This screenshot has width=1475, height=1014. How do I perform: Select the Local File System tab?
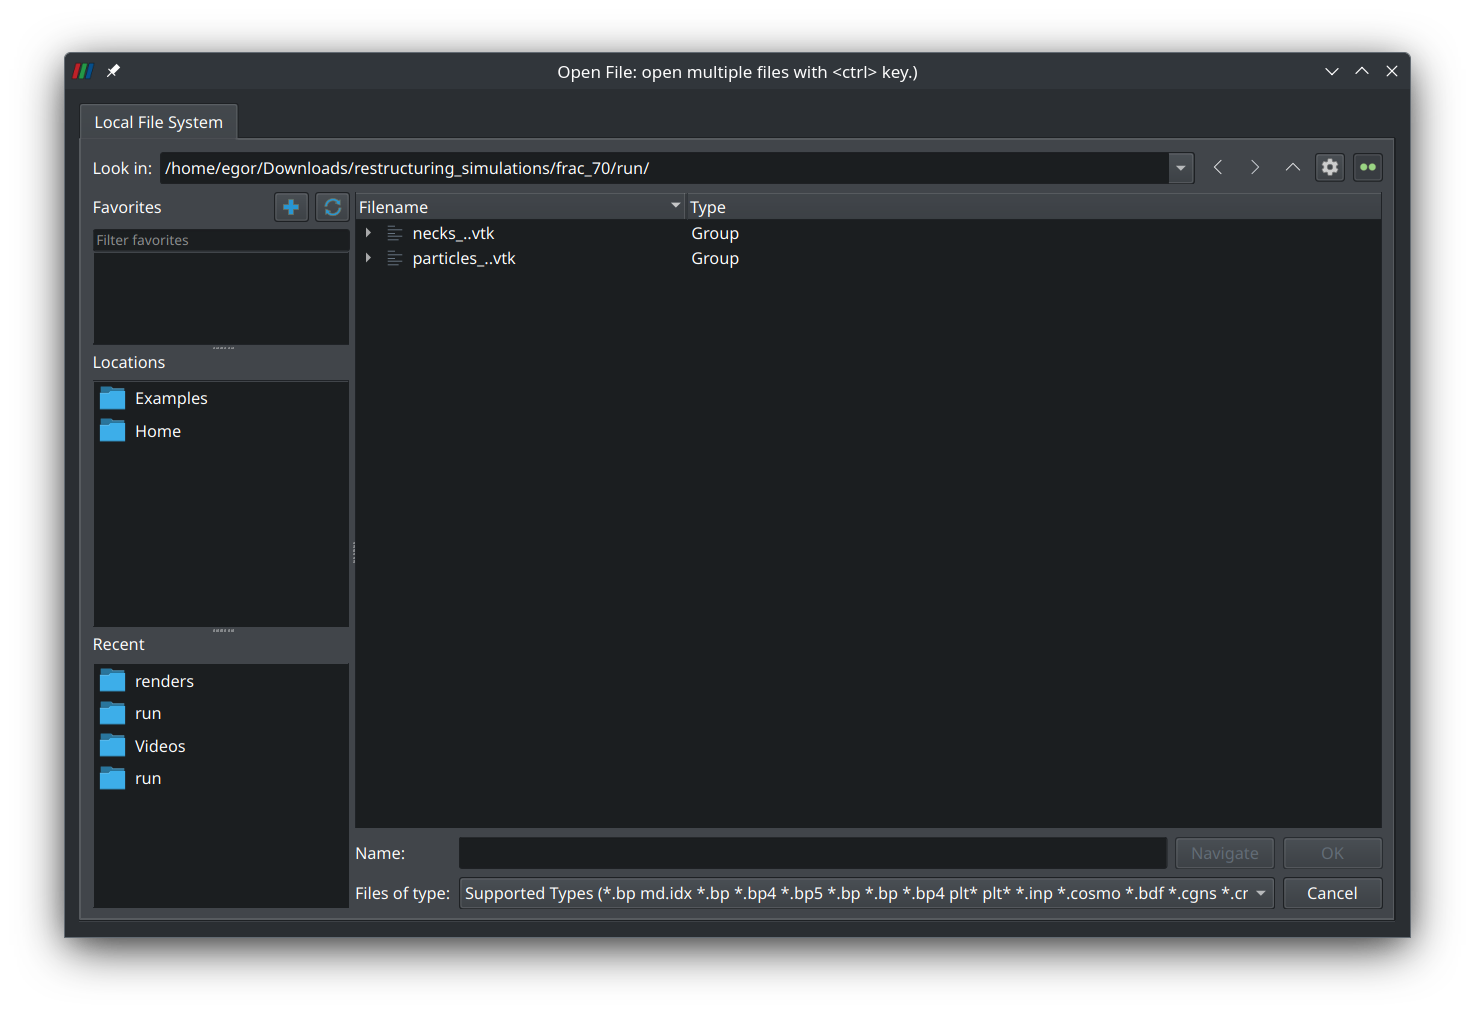point(158,122)
